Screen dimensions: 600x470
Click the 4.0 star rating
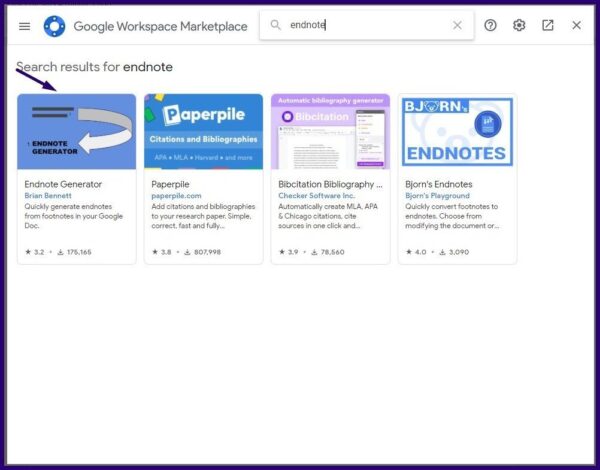(416, 252)
